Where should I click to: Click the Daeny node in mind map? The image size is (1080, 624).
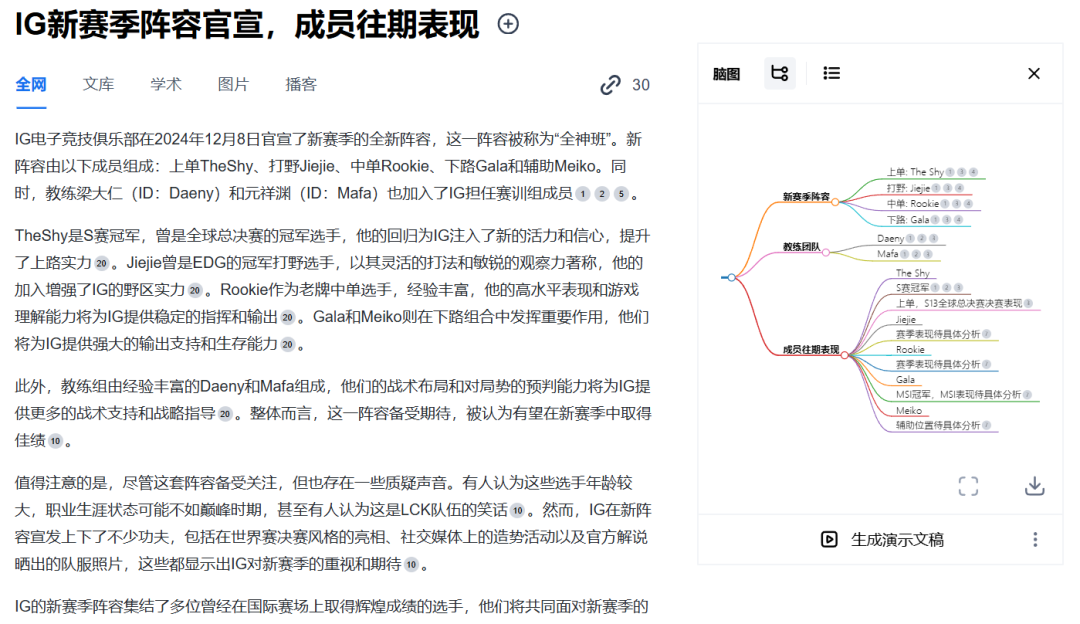pos(890,238)
